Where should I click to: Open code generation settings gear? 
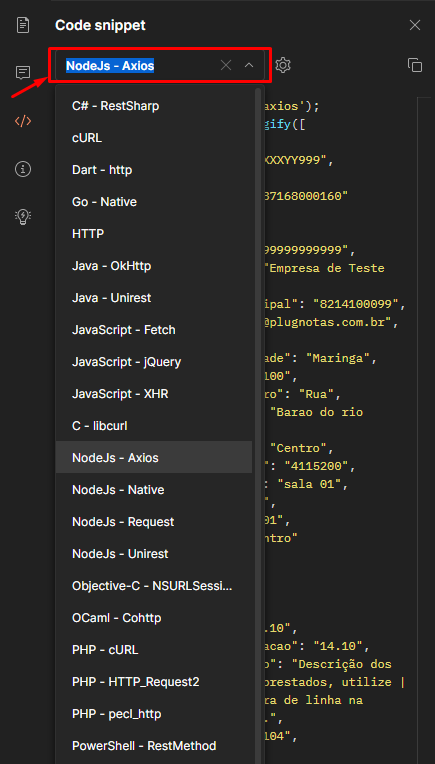[283, 65]
